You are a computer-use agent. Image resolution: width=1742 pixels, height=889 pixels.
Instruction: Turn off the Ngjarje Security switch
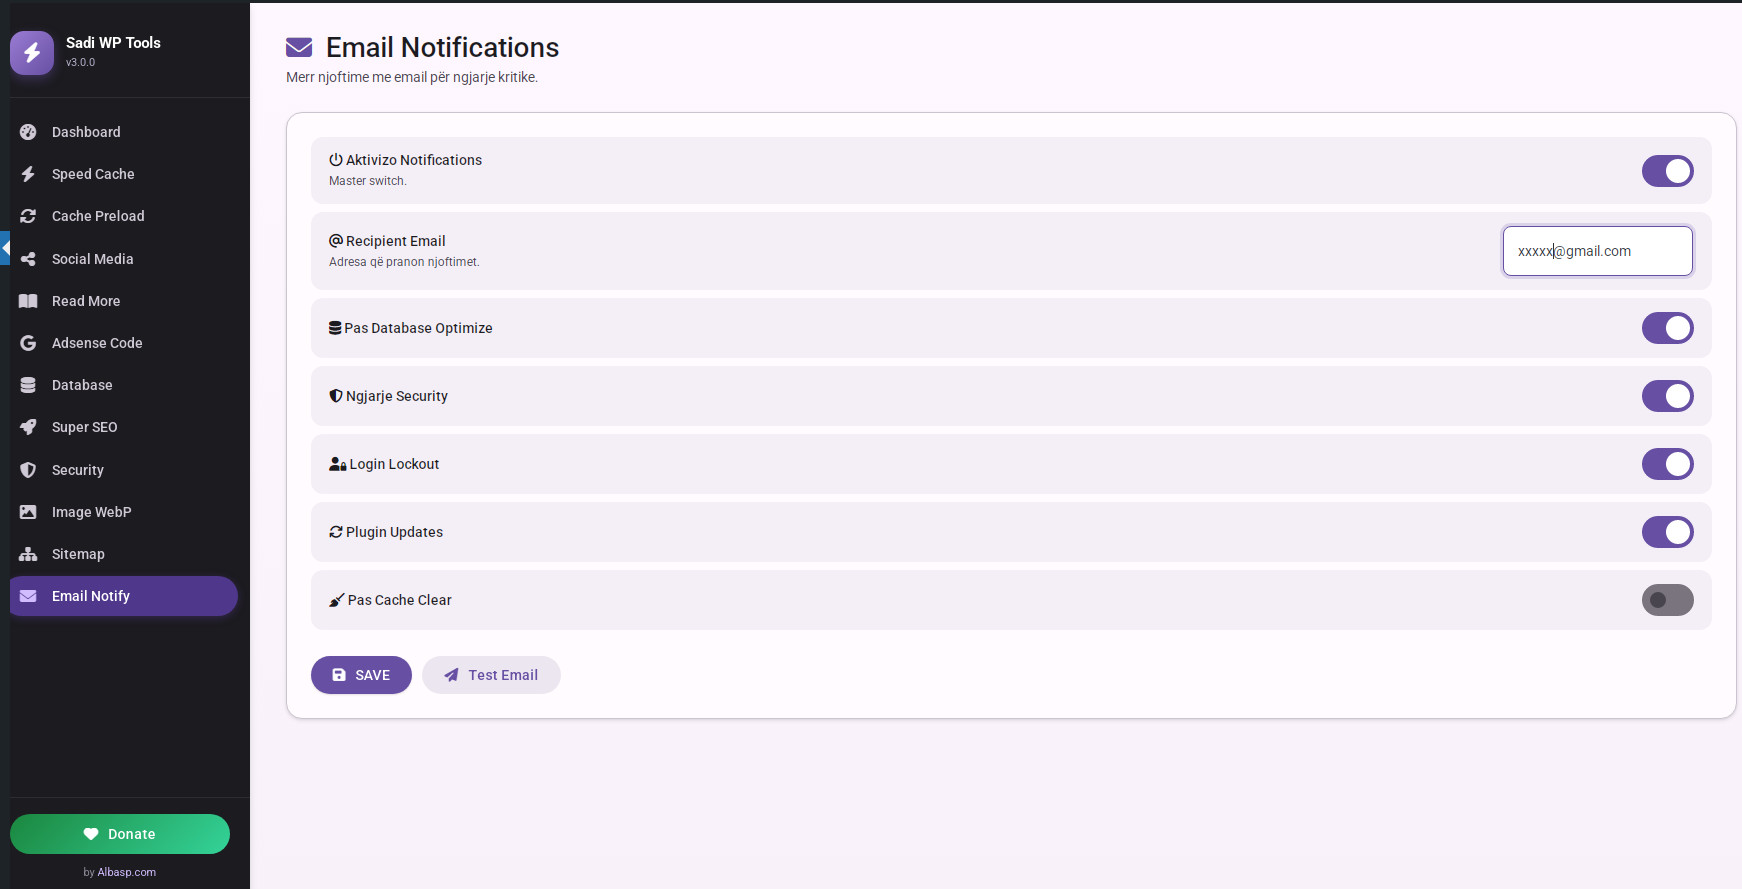pos(1668,396)
